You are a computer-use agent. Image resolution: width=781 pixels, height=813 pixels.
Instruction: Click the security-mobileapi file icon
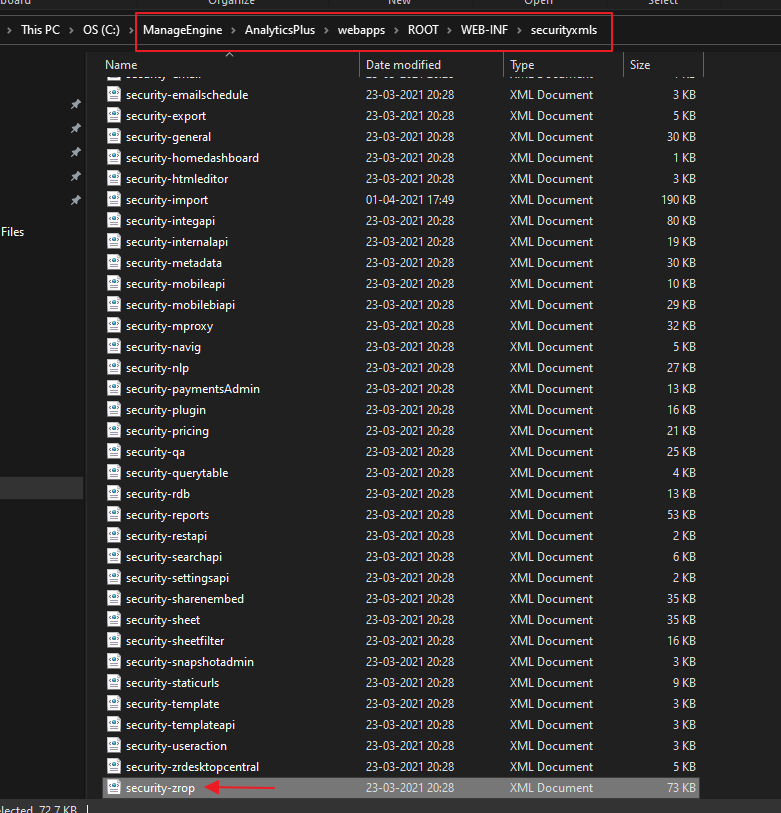click(x=114, y=283)
